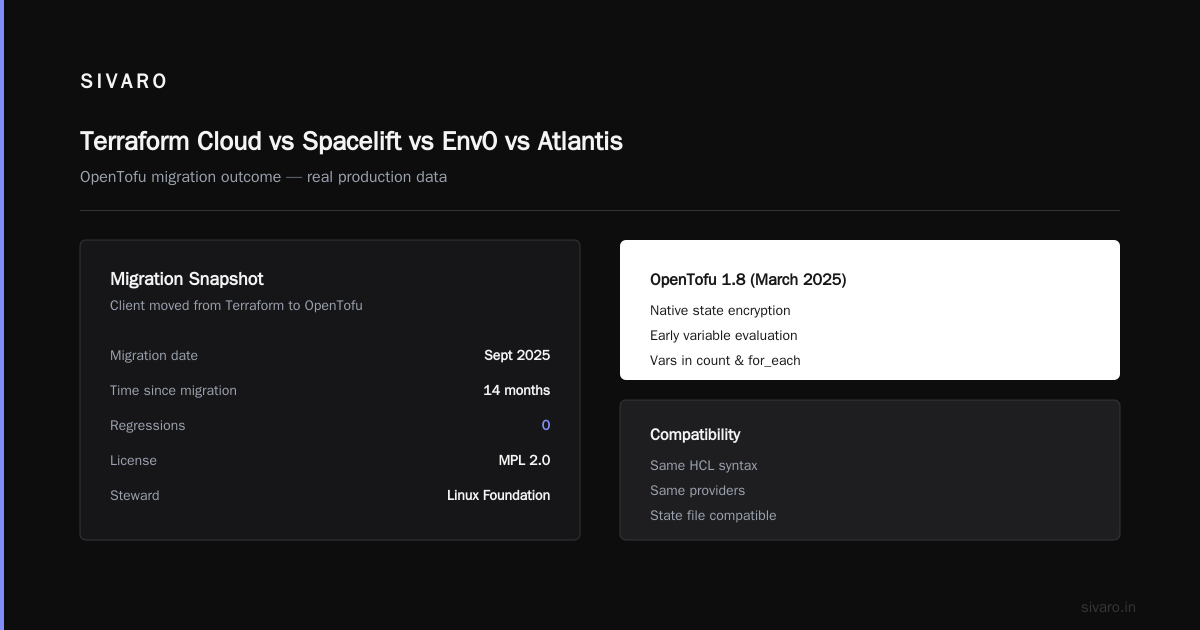Open the OpenTofu 1.8 (March 2025) card

(870, 310)
